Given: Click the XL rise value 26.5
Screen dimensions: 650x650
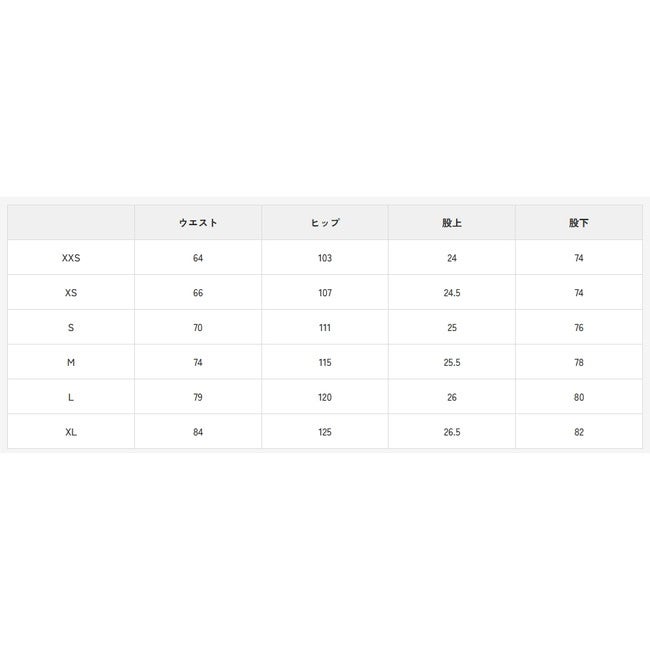Looking at the screenshot, I should (x=452, y=432).
